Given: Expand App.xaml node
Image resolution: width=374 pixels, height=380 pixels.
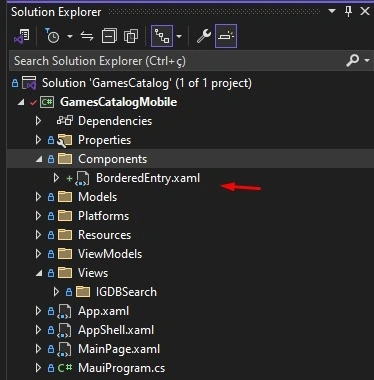Looking at the screenshot, I should 39,311.
